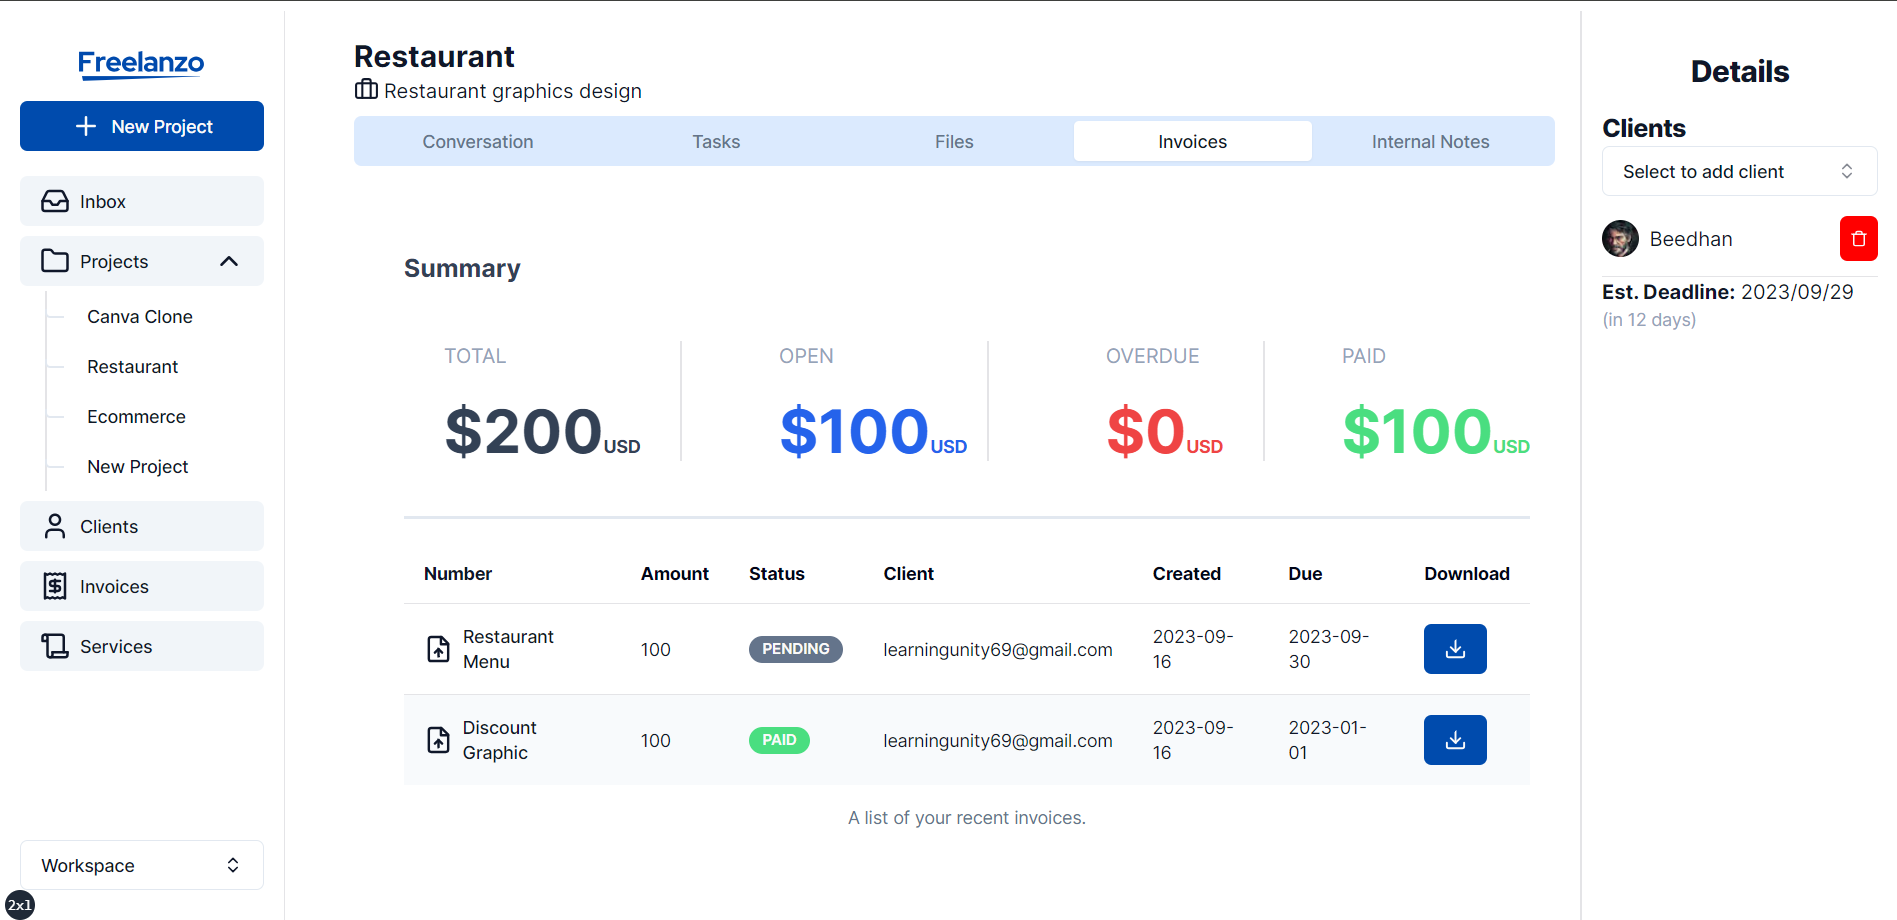The height and width of the screenshot is (920, 1897).
Task: Open the Tasks tab
Action: tap(716, 142)
